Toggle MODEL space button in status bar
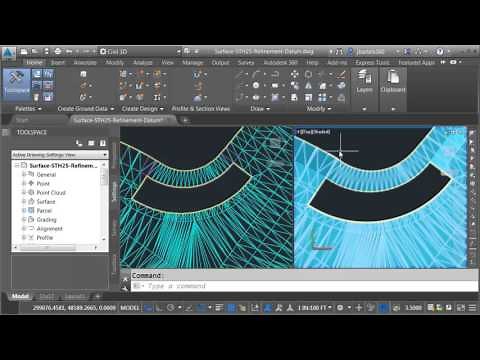480x360 pixels. point(129,307)
